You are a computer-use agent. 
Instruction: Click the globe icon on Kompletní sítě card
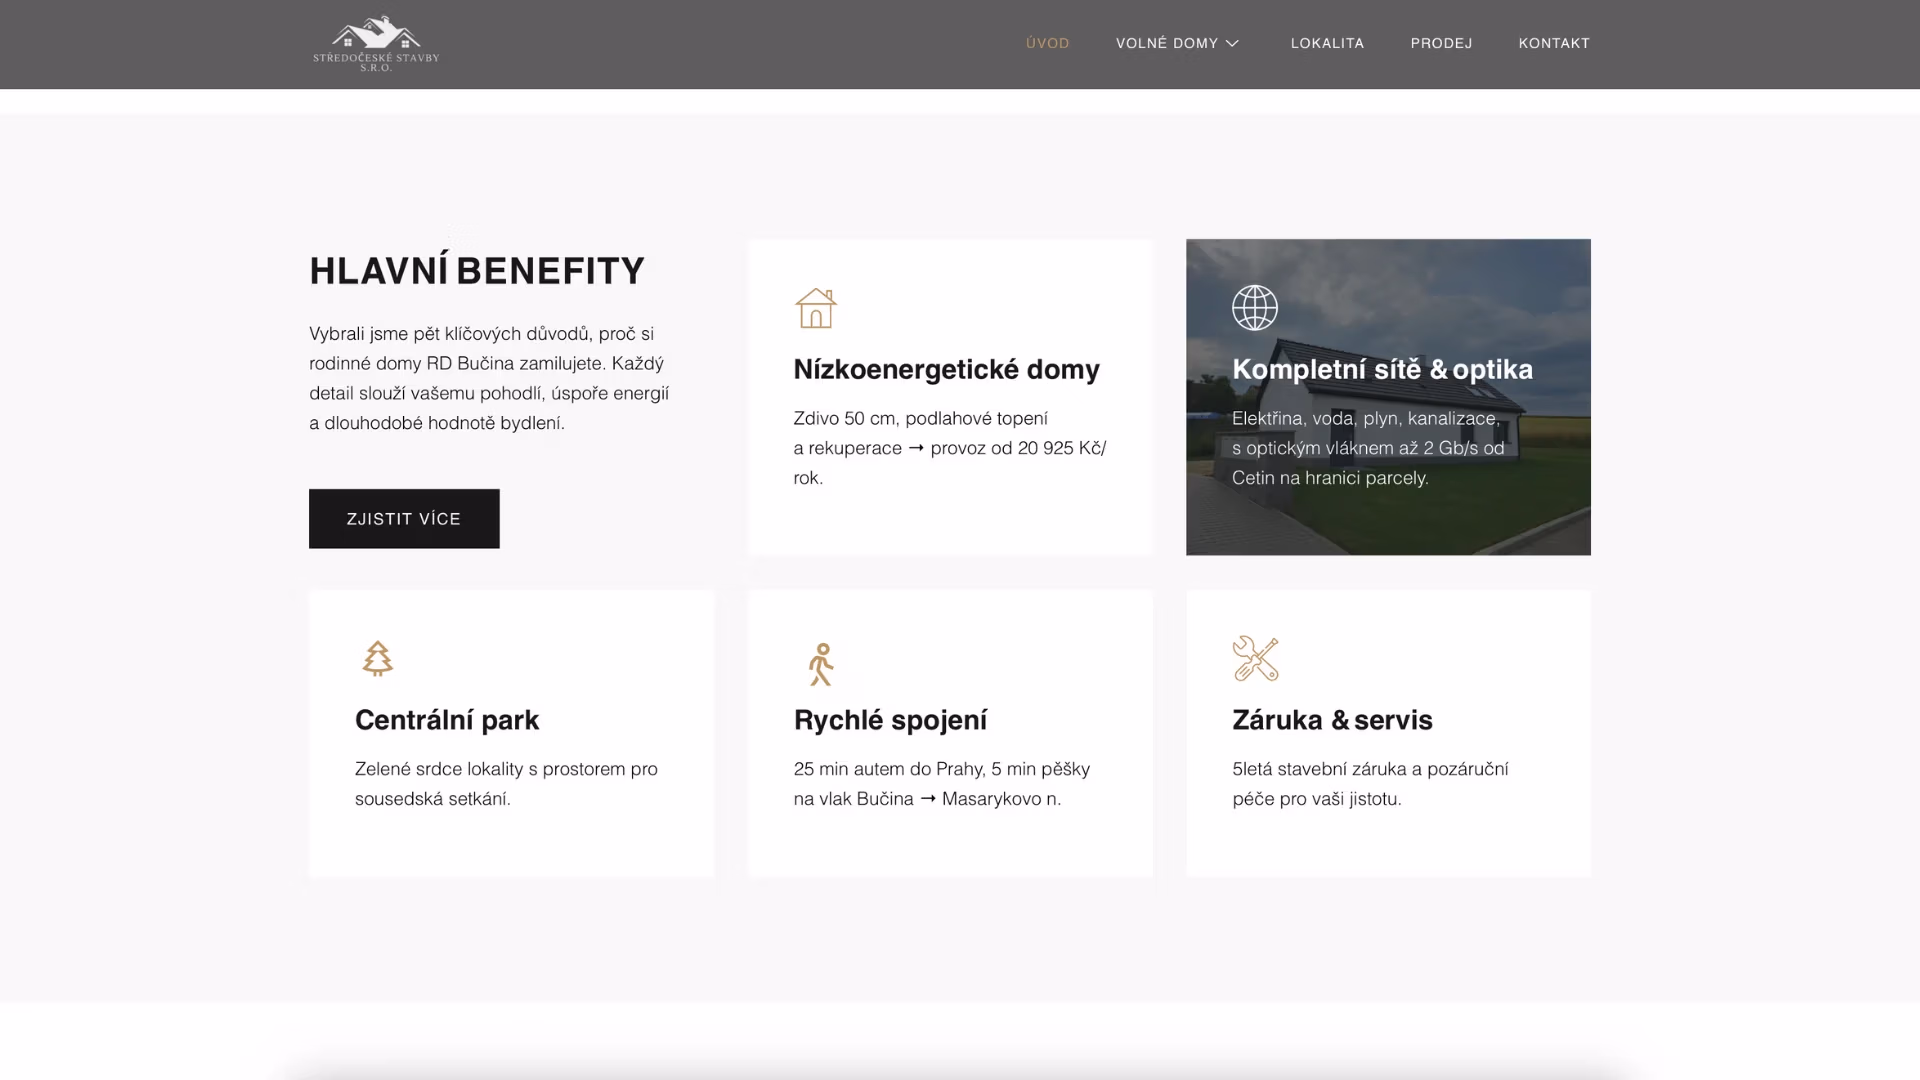1255,307
